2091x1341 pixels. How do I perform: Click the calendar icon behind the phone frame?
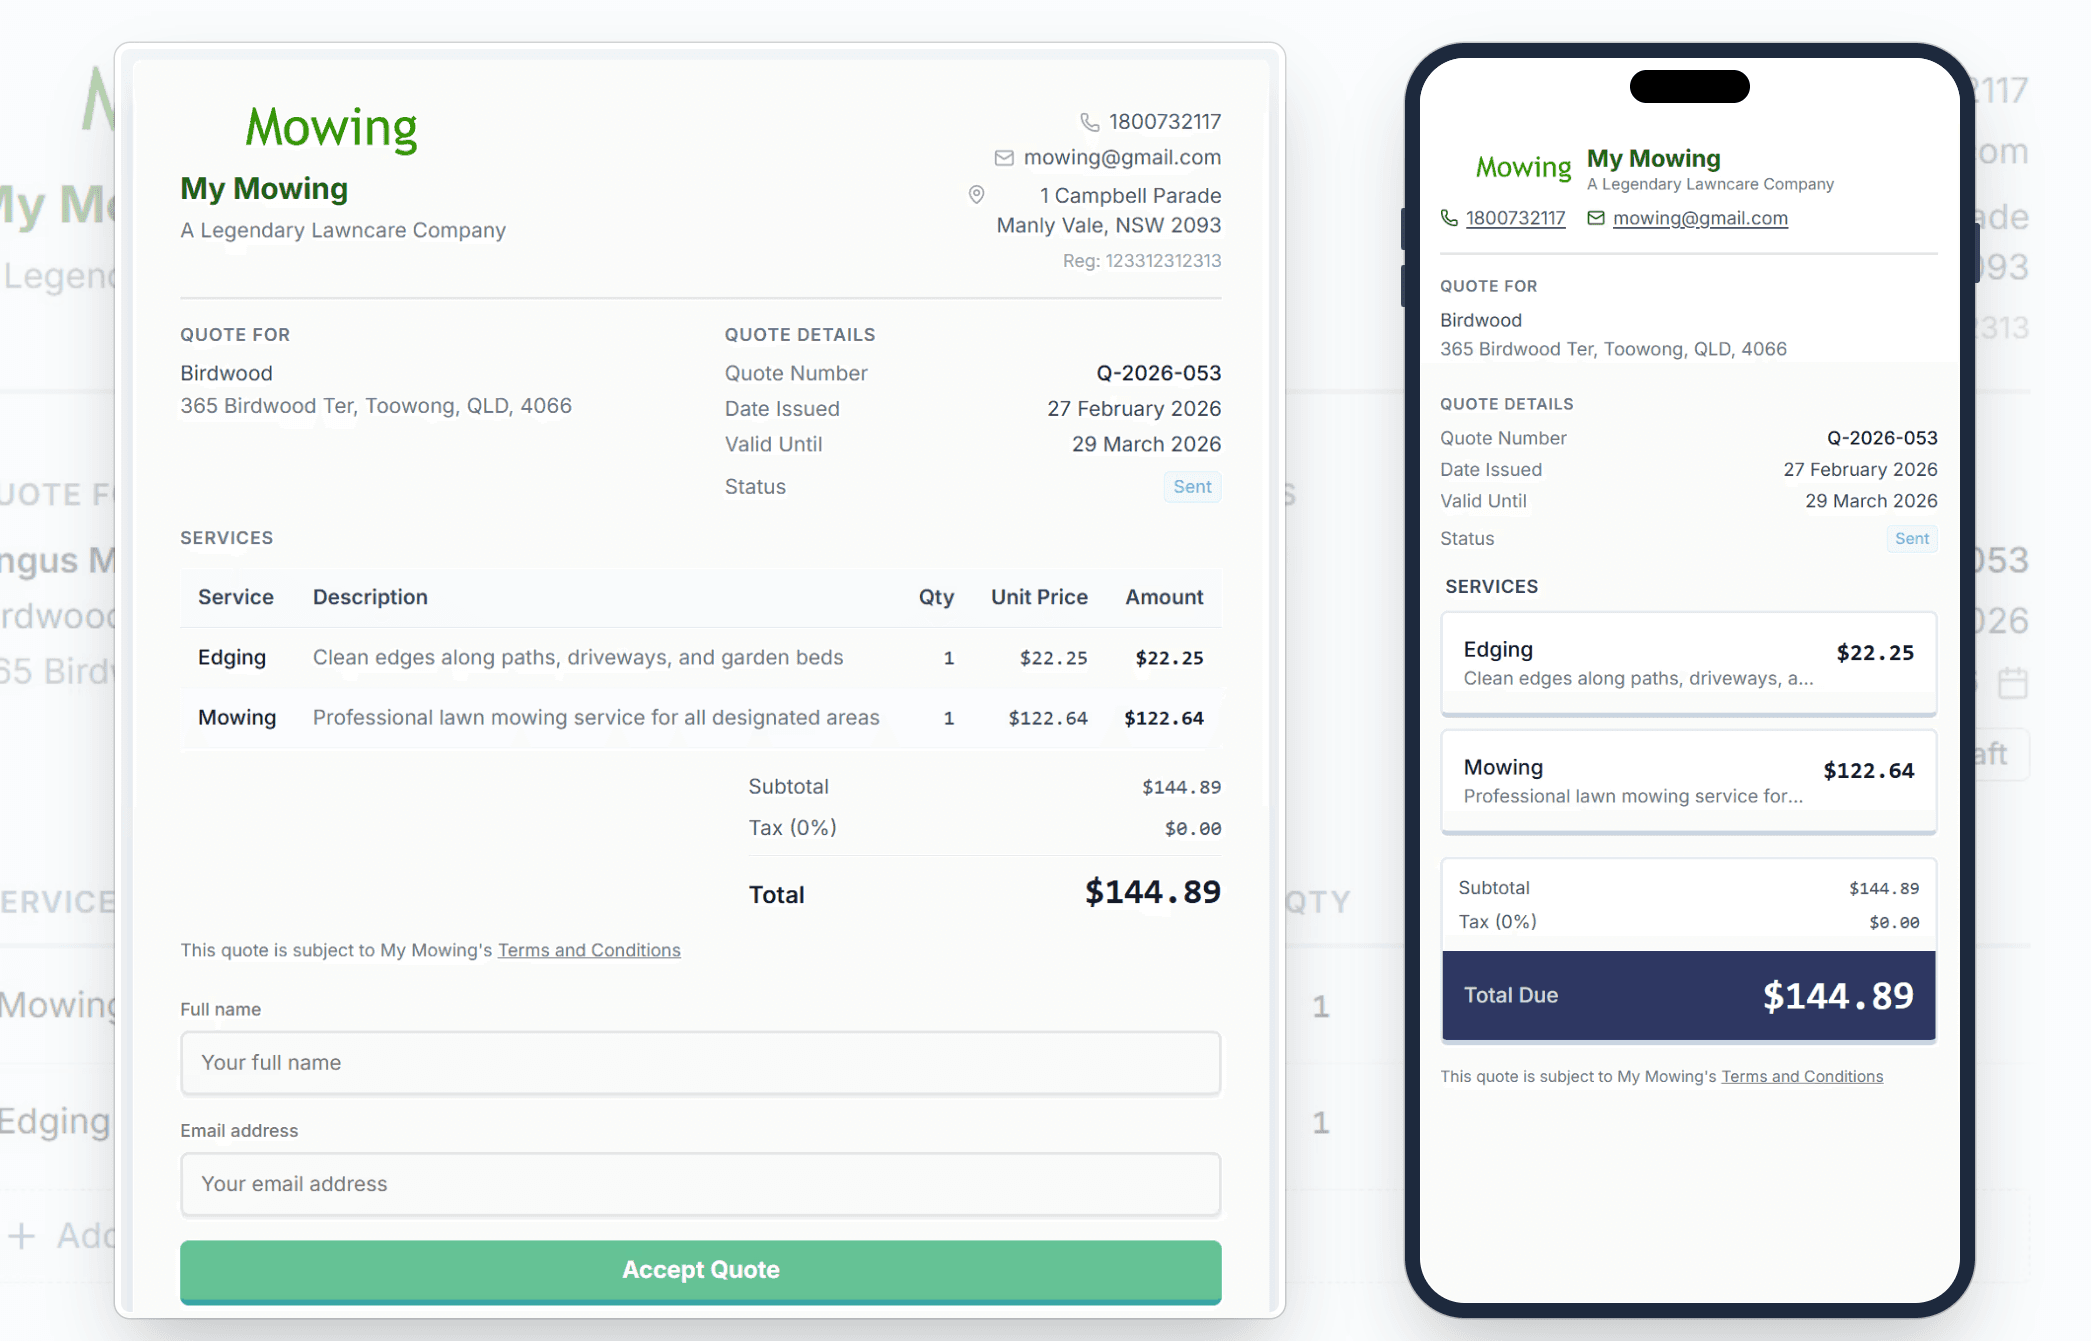coord(2012,683)
